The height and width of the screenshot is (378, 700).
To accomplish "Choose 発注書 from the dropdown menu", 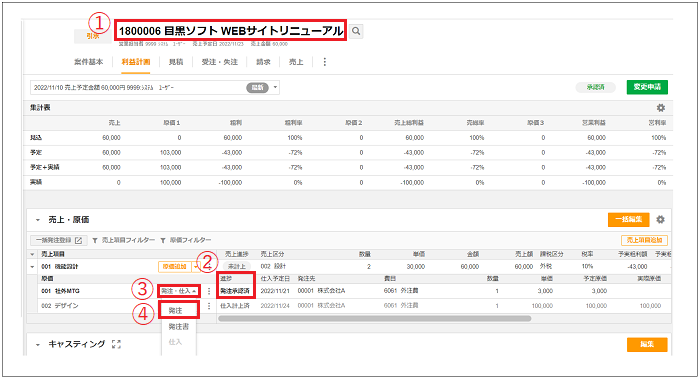I will (179, 327).
